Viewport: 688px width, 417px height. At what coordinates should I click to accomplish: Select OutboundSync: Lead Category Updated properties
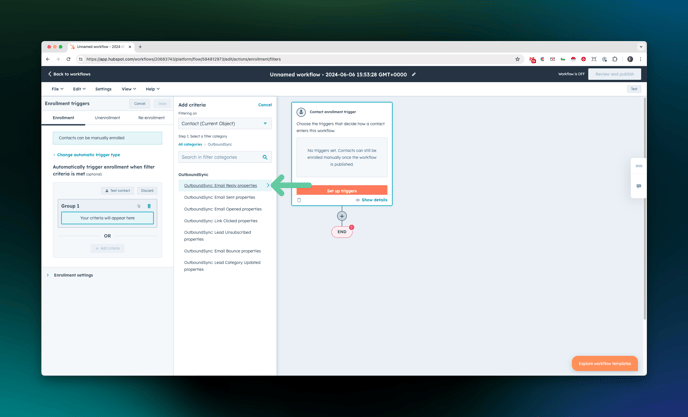pos(222,266)
